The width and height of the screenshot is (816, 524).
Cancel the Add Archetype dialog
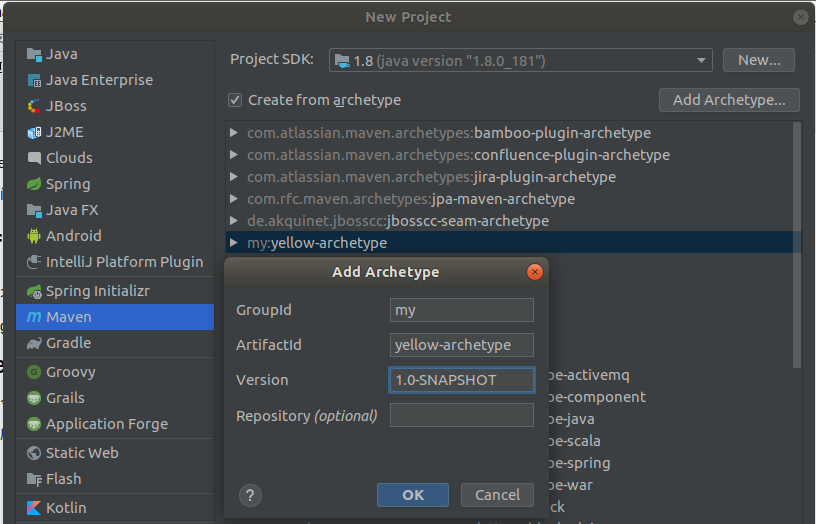[x=497, y=495]
